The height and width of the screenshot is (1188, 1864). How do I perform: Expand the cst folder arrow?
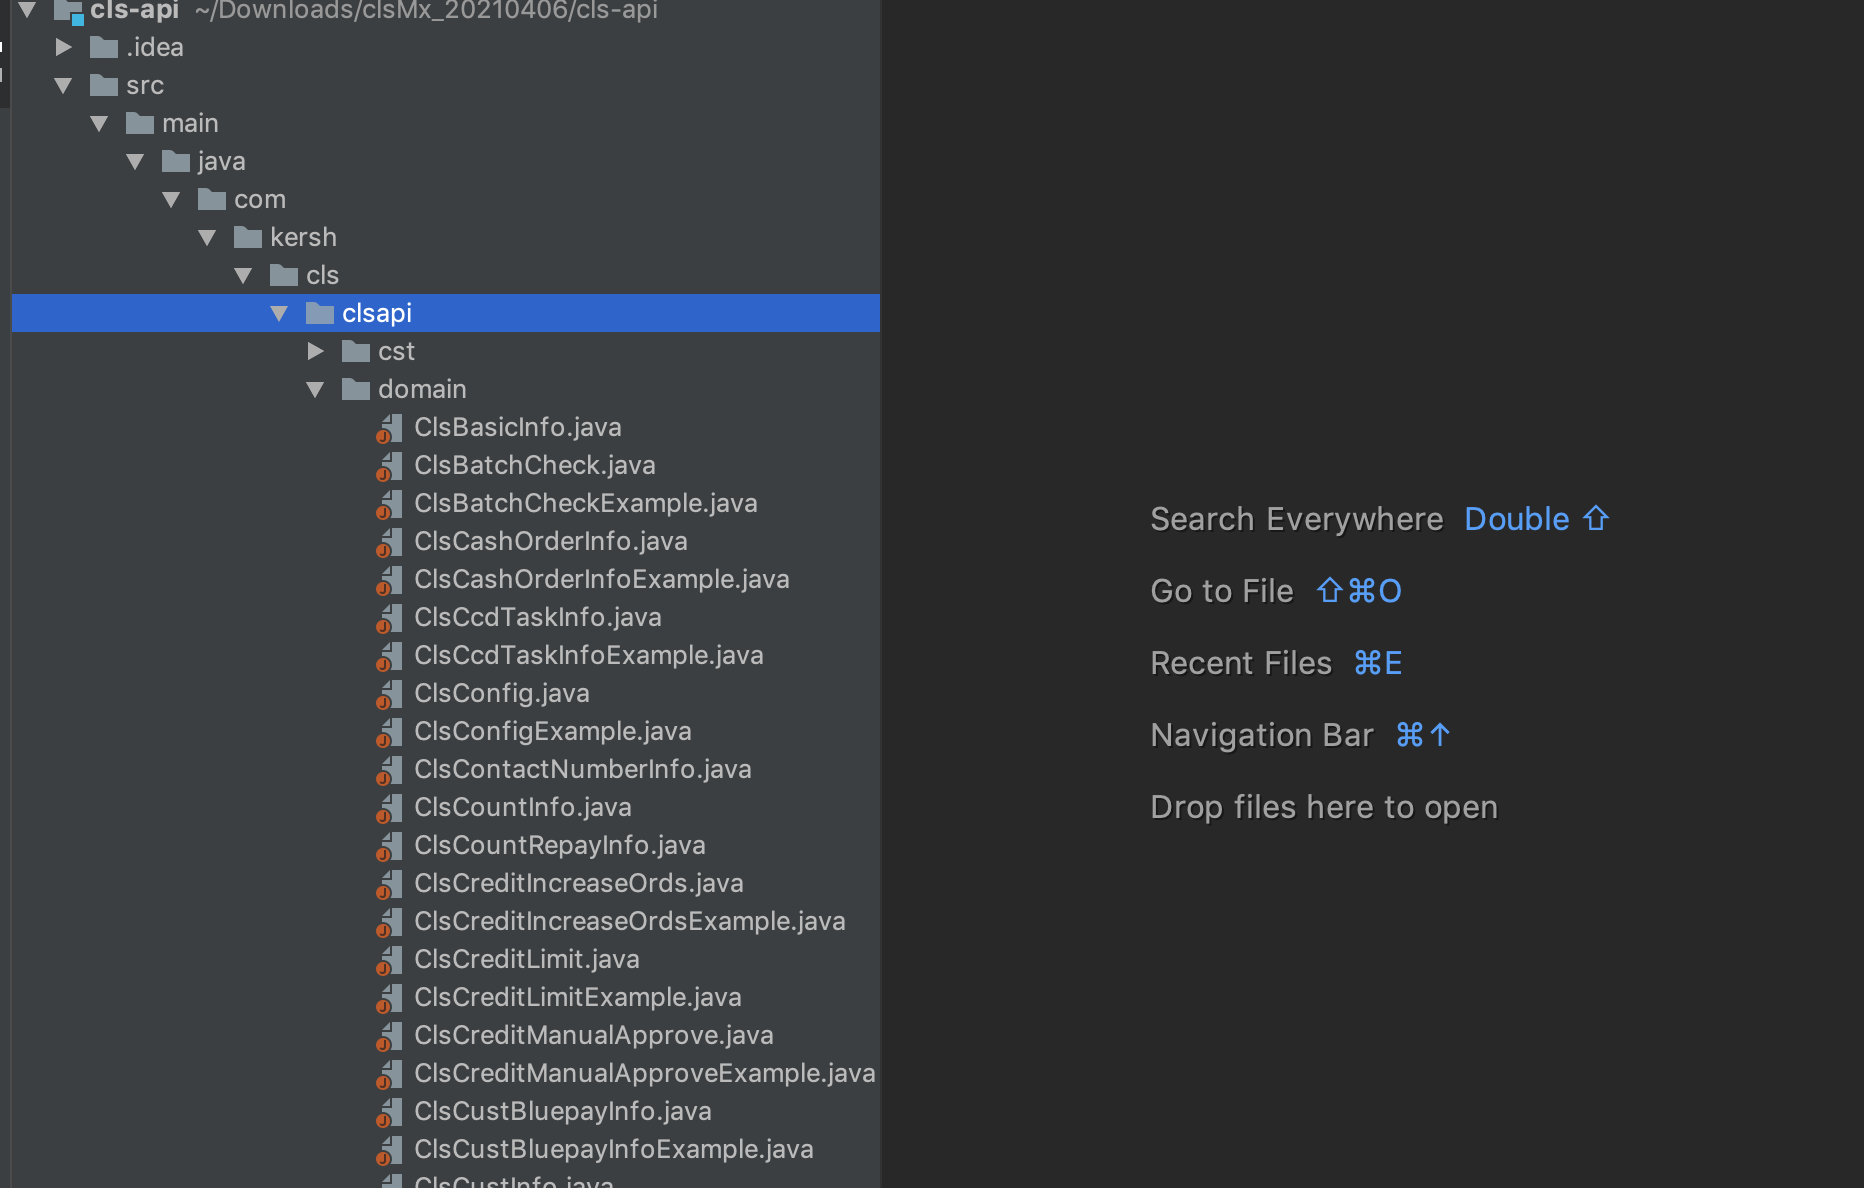(316, 351)
